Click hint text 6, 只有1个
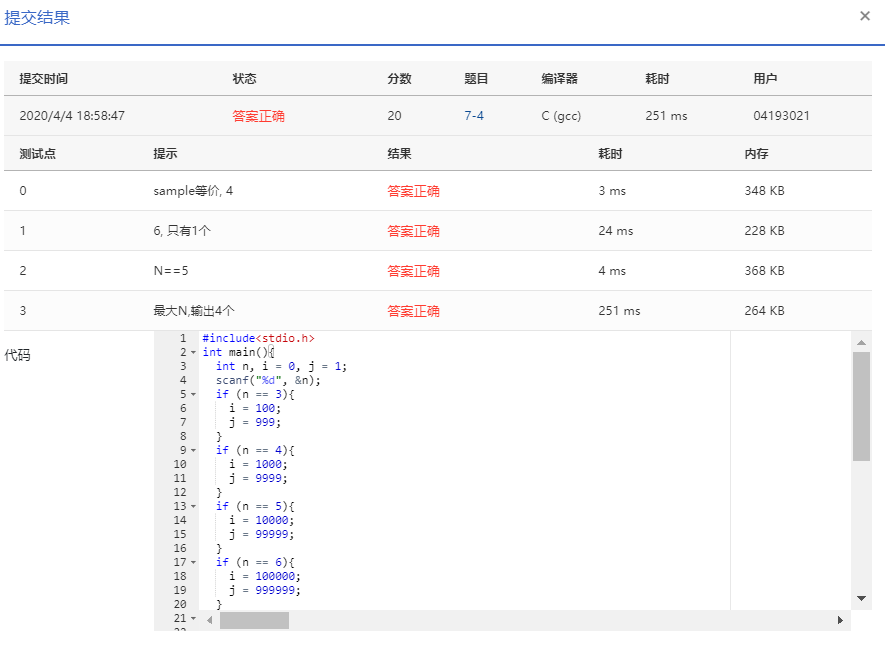Image resolution: width=885 pixels, height=645 pixels. 182,231
